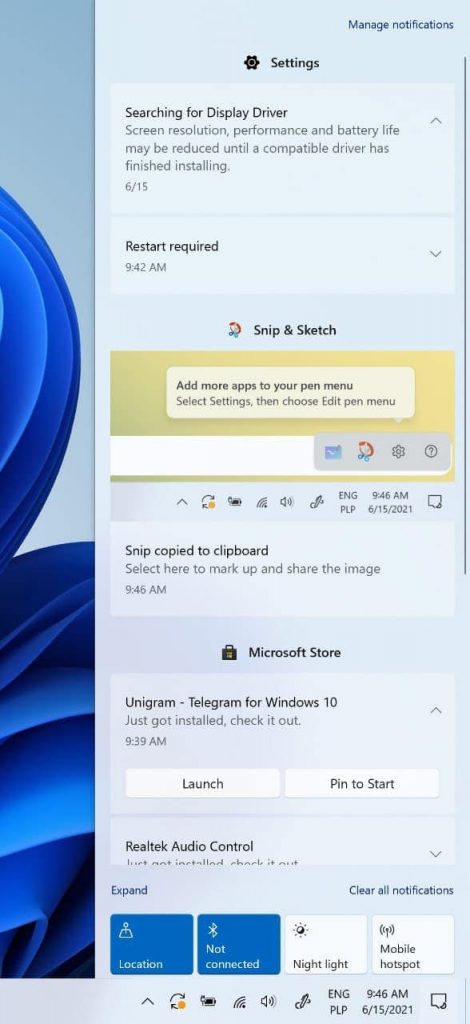Image resolution: width=470 pixels, height=1024 pixels.
Task: Toggle Bluetooth Not connected tile
Action: pyautogui.click(x=239, y=944)
